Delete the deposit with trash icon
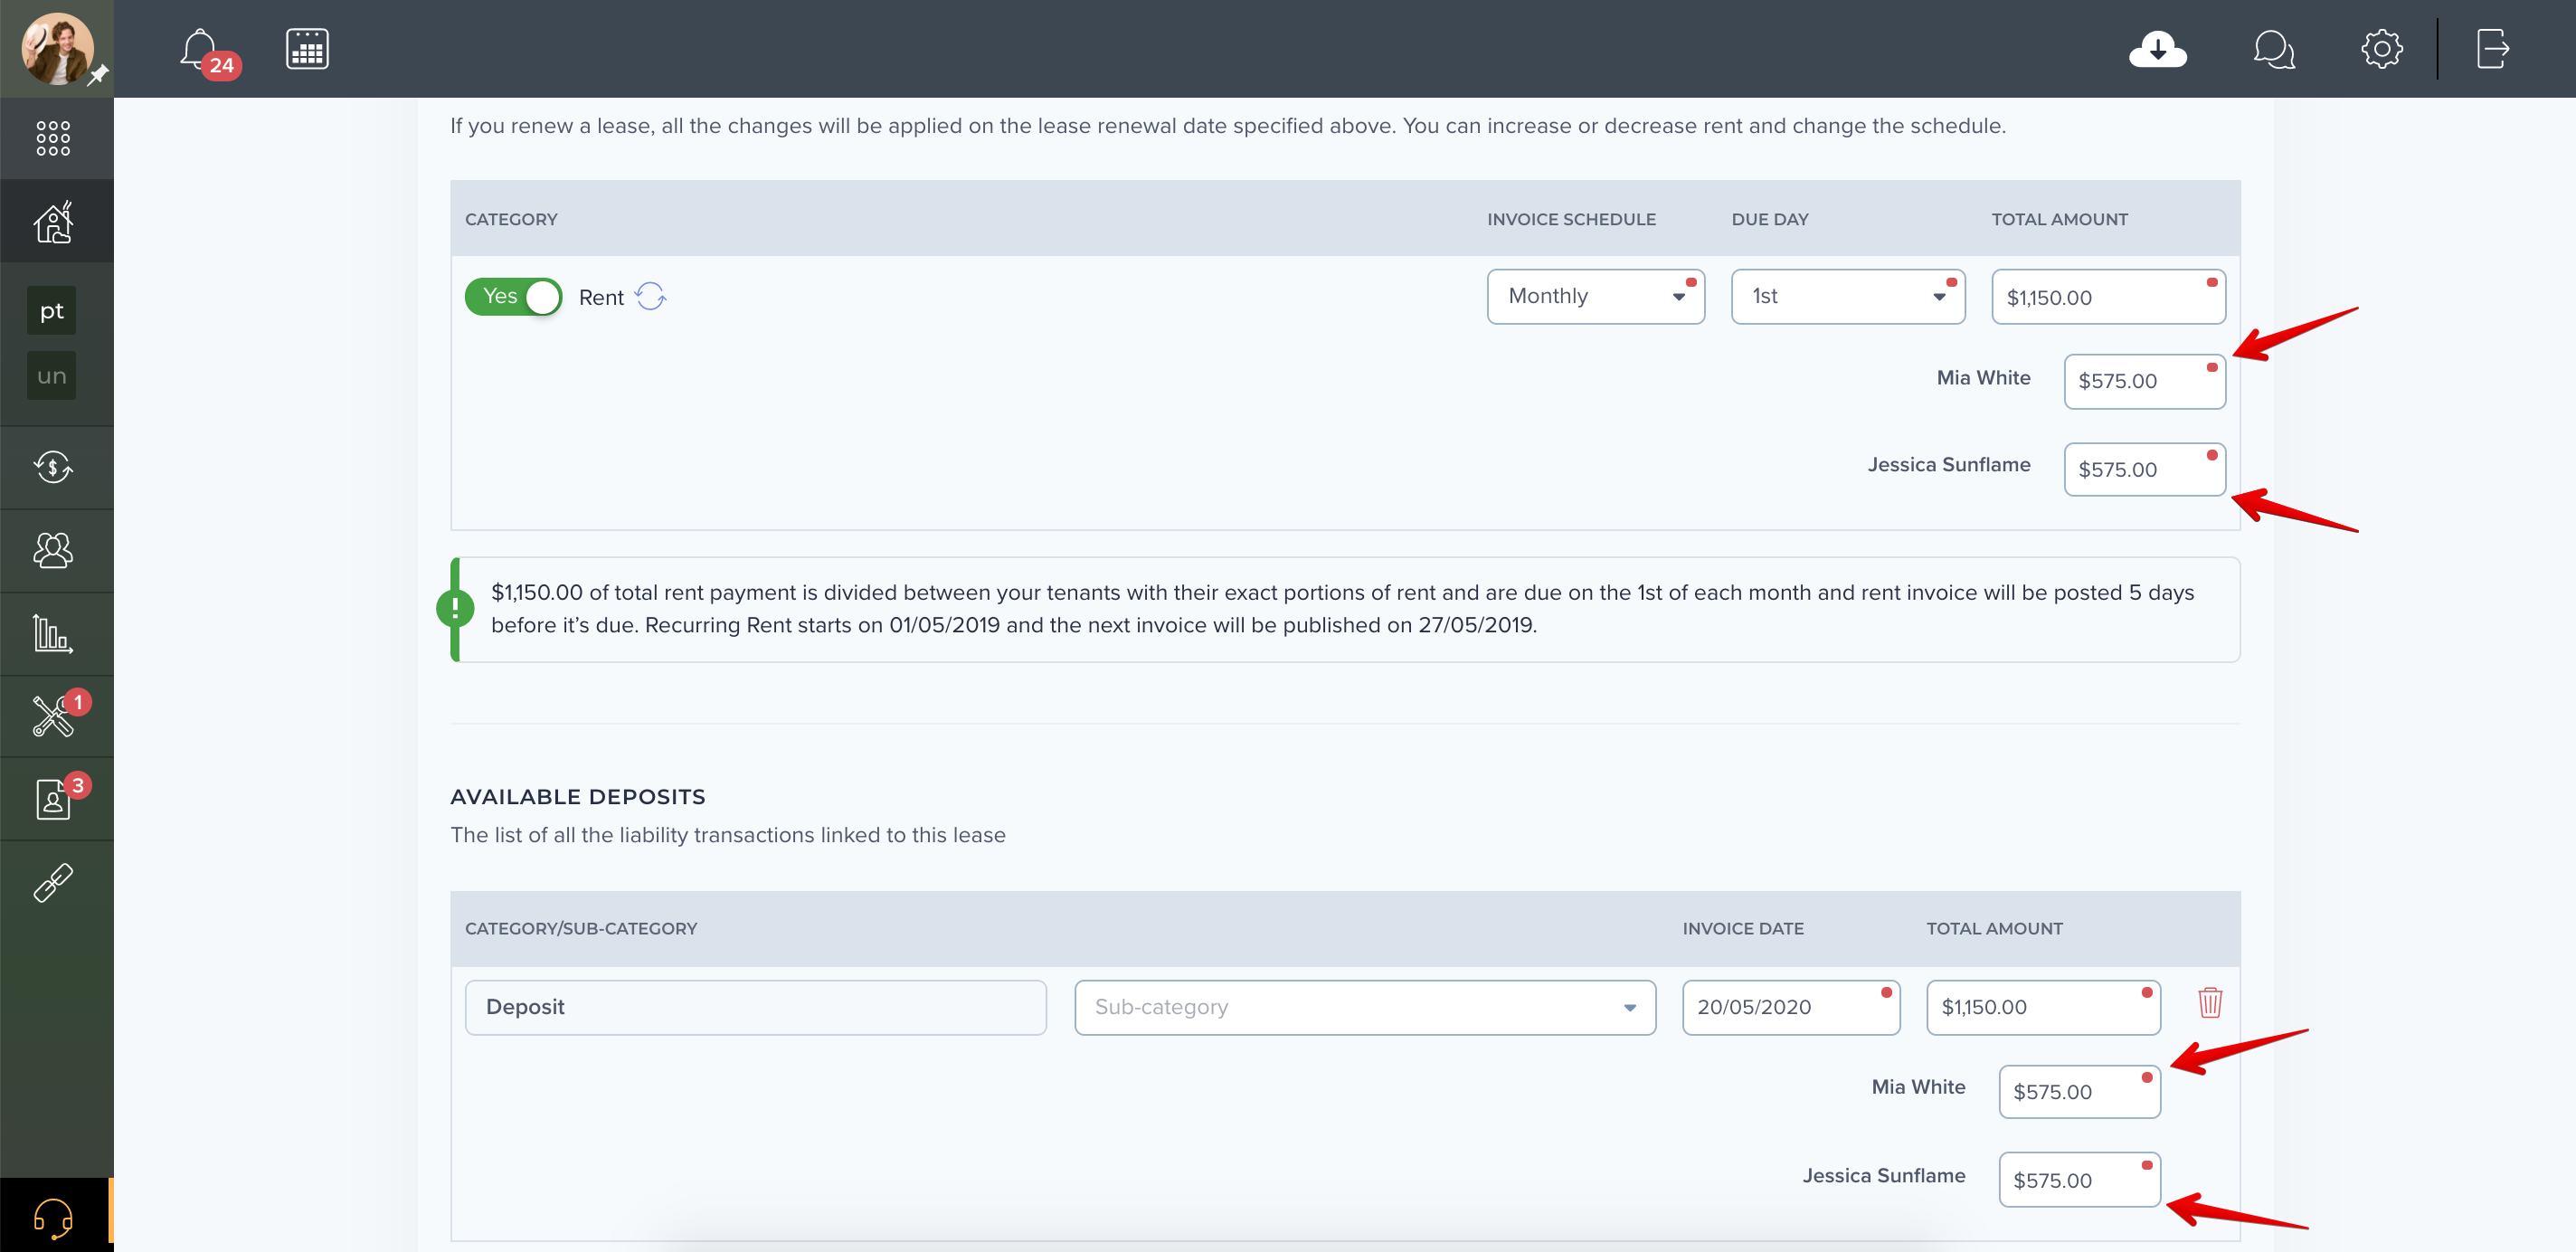The width and height of the screenshot is (2576, 1252). [2210, 1002]
